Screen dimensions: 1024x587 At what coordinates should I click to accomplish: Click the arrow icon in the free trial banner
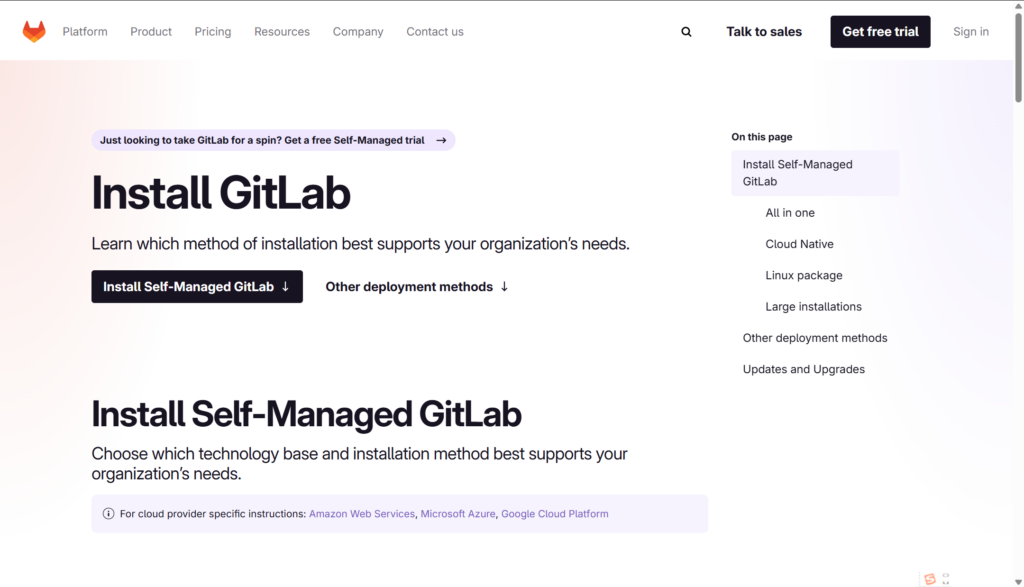(x=441, y=141)
